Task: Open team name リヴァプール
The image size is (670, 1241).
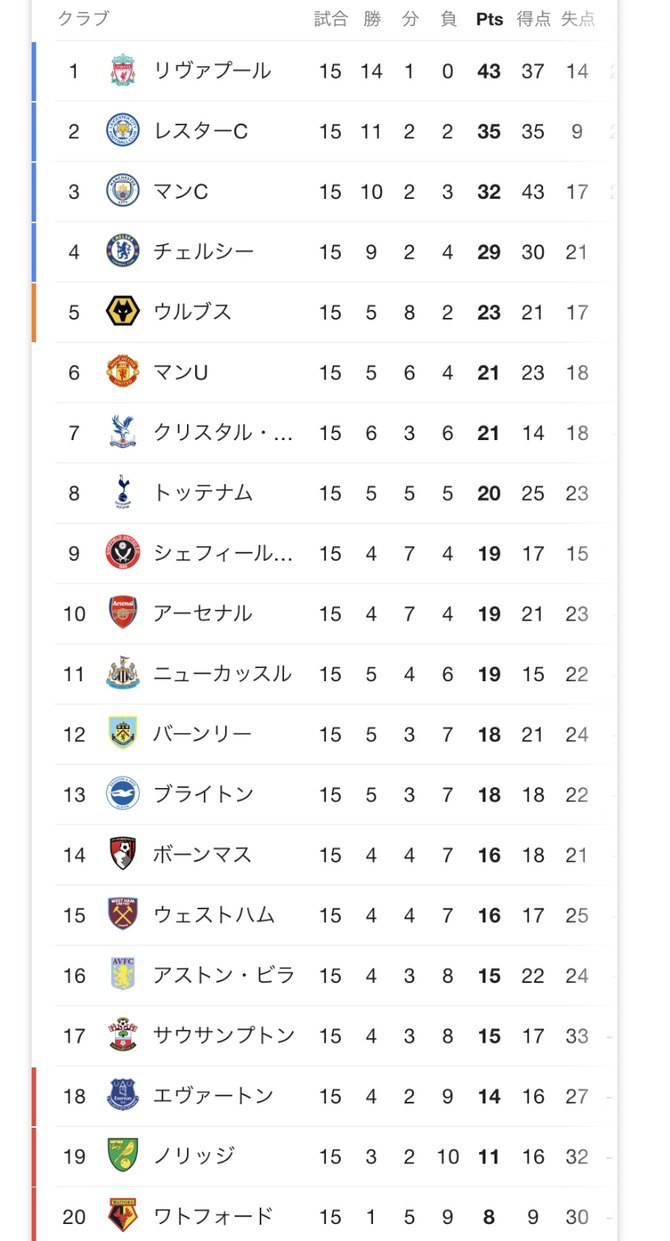Action: (x=212, y=71)
